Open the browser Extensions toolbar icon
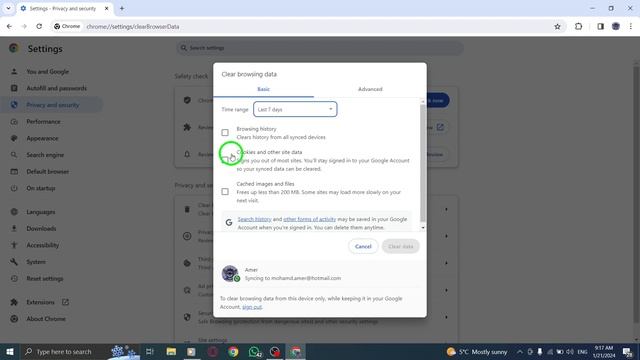 tap(578, 27)
